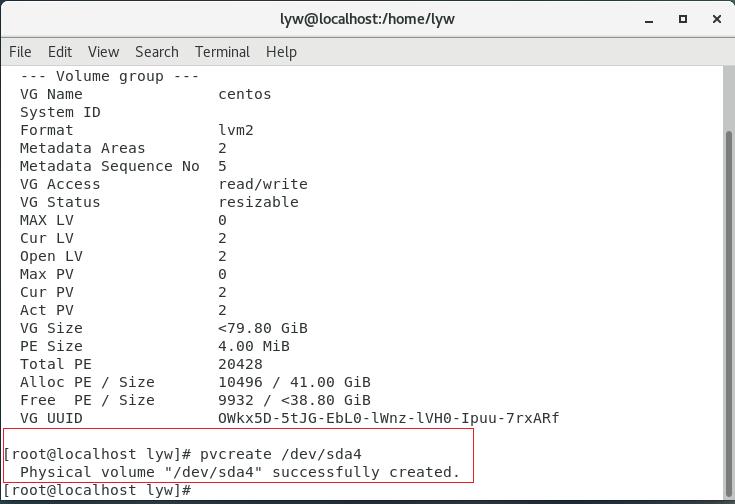
Task: Click the Cur LV label
Action: pyautogui.click(x=47, y=238)
